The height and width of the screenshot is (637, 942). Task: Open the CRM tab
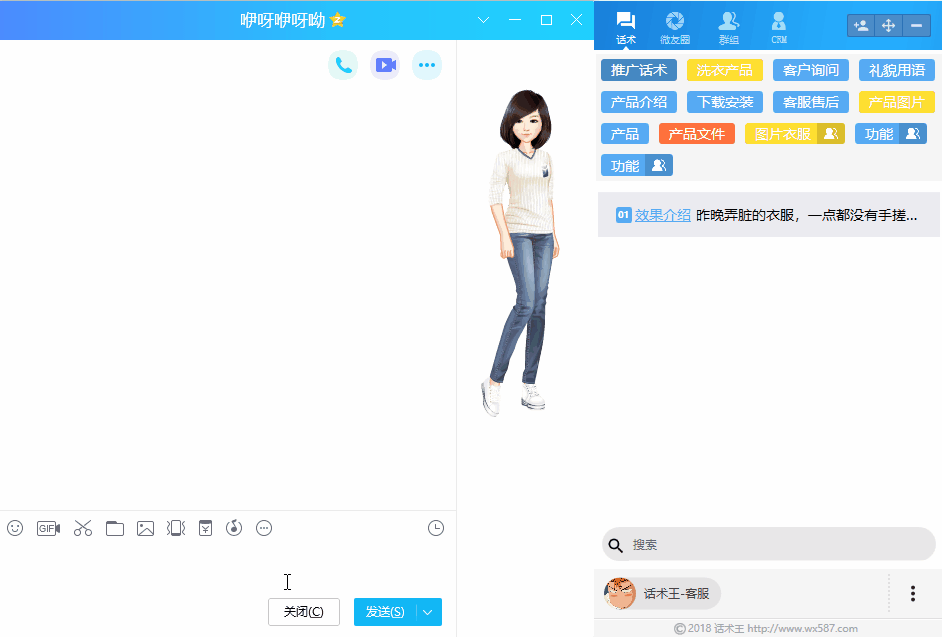click(779, 27)
